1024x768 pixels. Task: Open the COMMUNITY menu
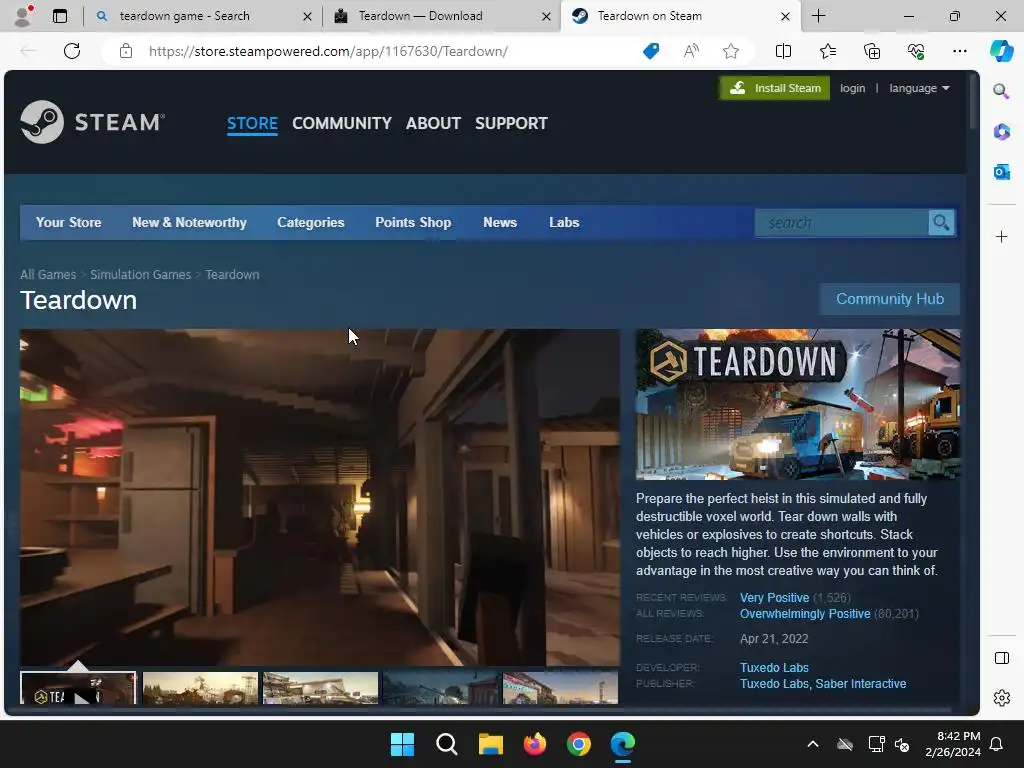pyautogui.click(x=342, y=123)
